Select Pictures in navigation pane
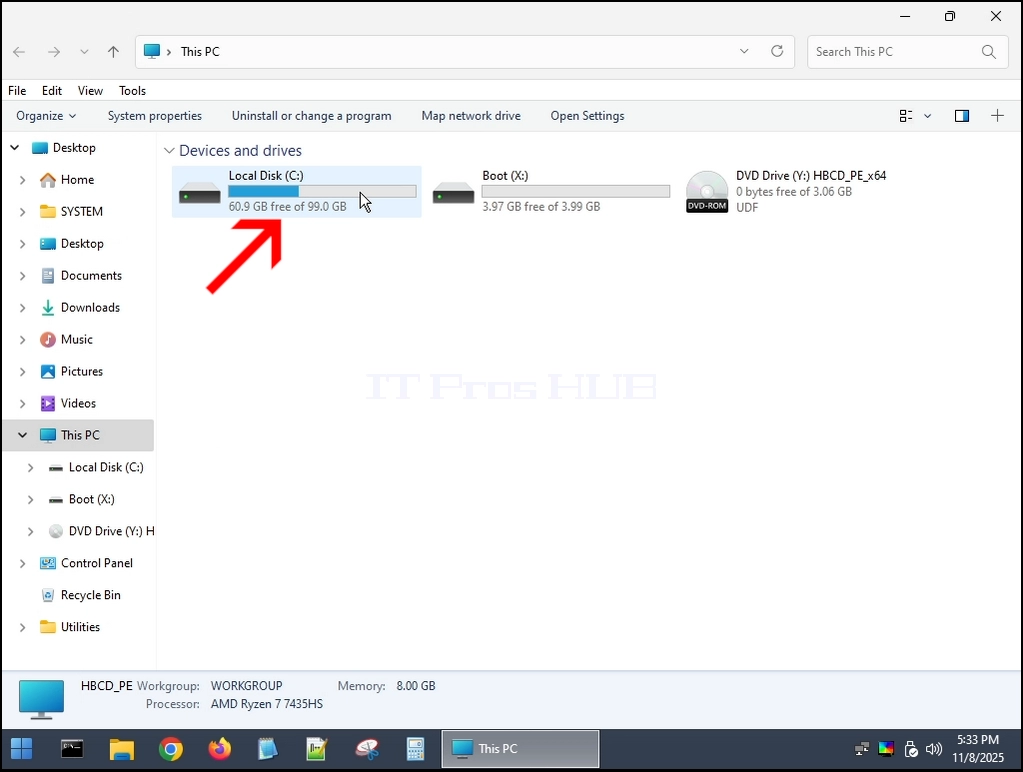This screenshot has height=772, width=1023. [82, 371]
